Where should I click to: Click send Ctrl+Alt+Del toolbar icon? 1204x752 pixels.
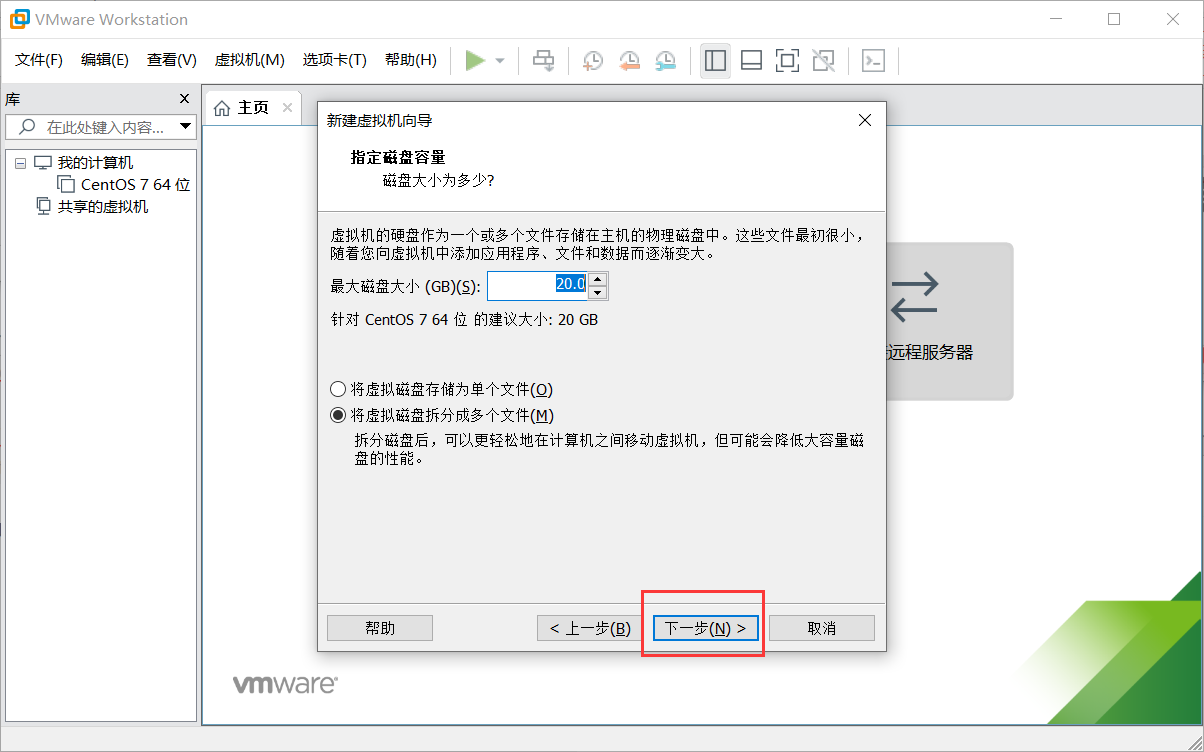[543, 61]
